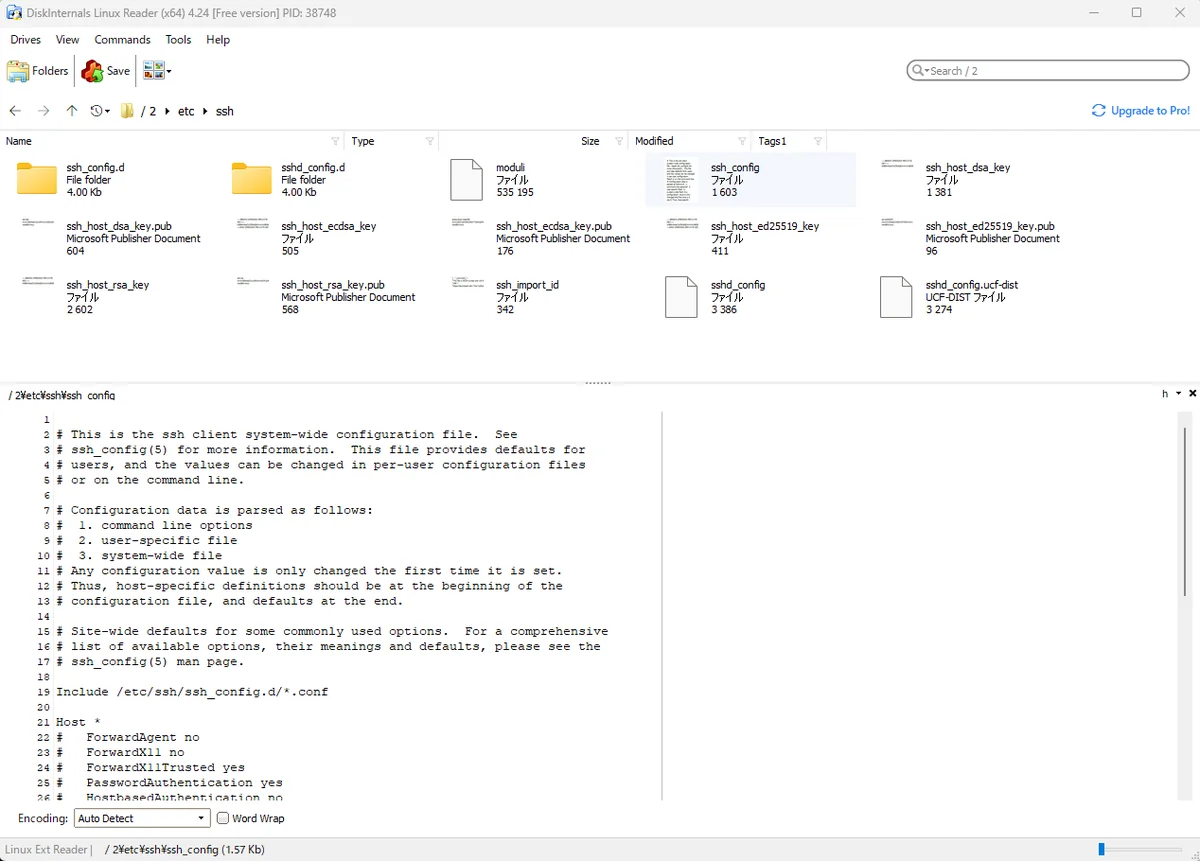Click the etc breadcrumb segment
Image resolution: width=1200 pixels, height=861 pixels.
tap(186, 111)
